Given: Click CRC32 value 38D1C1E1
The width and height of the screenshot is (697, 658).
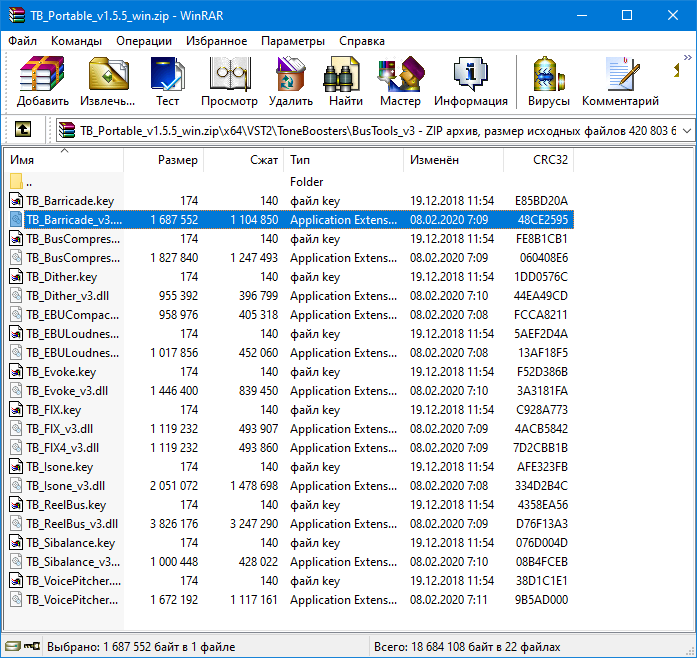Looking at the screenshot, I should (542, 581).
